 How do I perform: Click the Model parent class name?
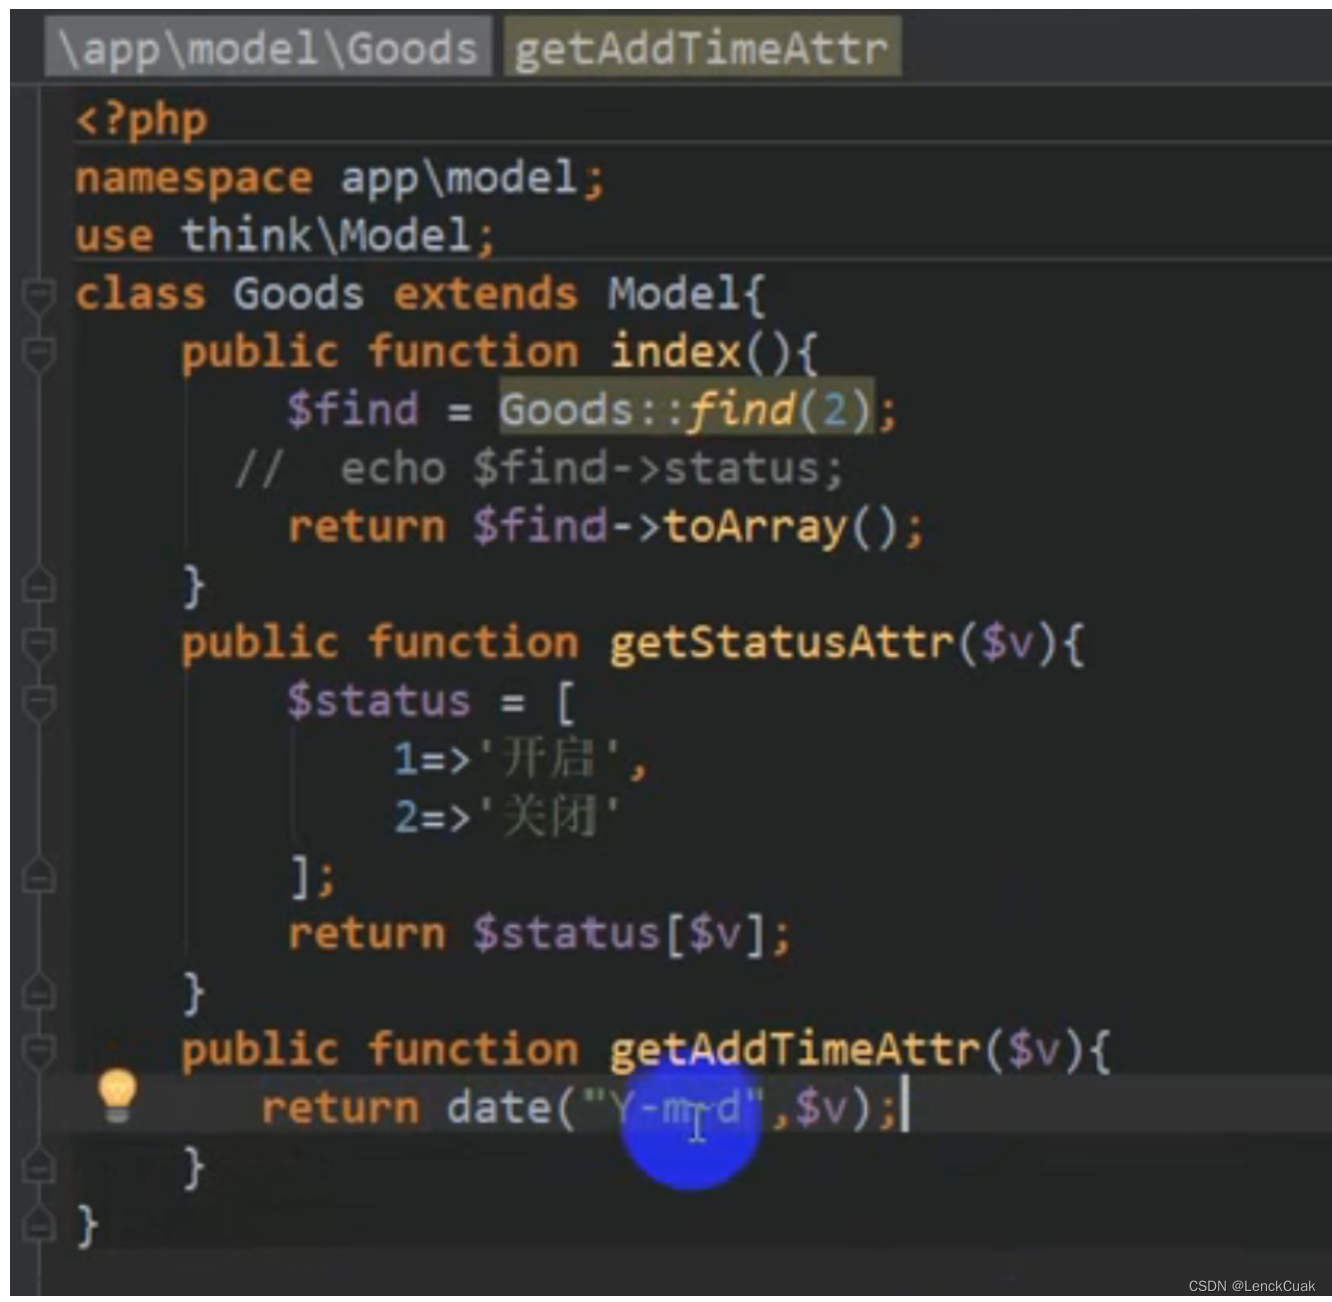tap(674, 295)
